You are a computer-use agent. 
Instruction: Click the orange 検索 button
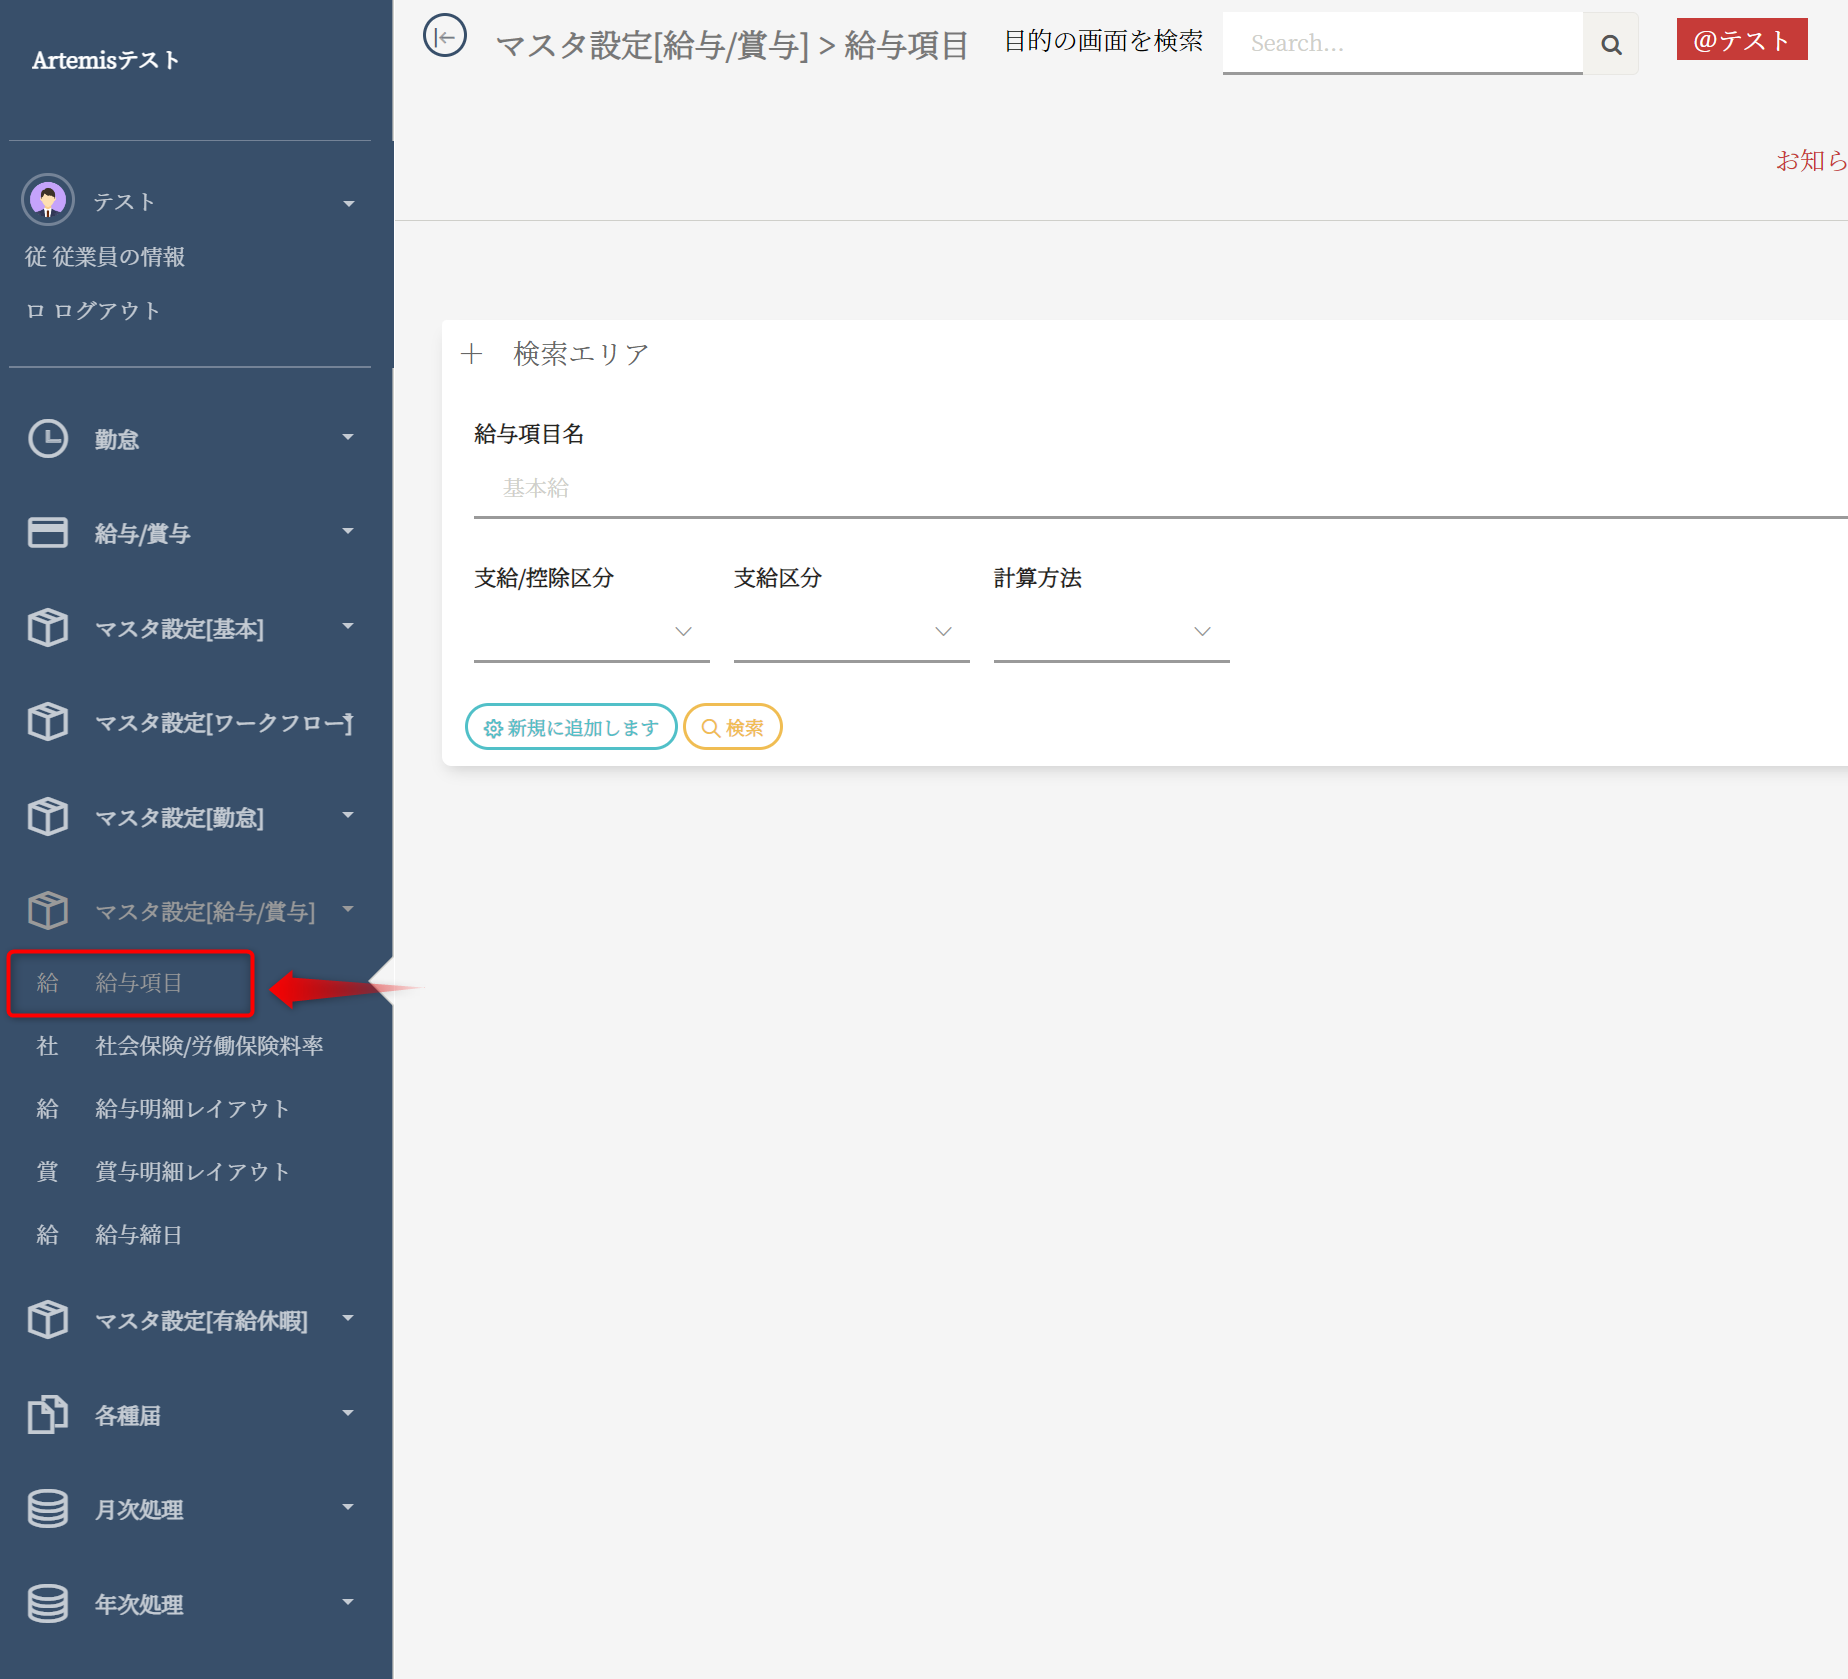(733, 728)
